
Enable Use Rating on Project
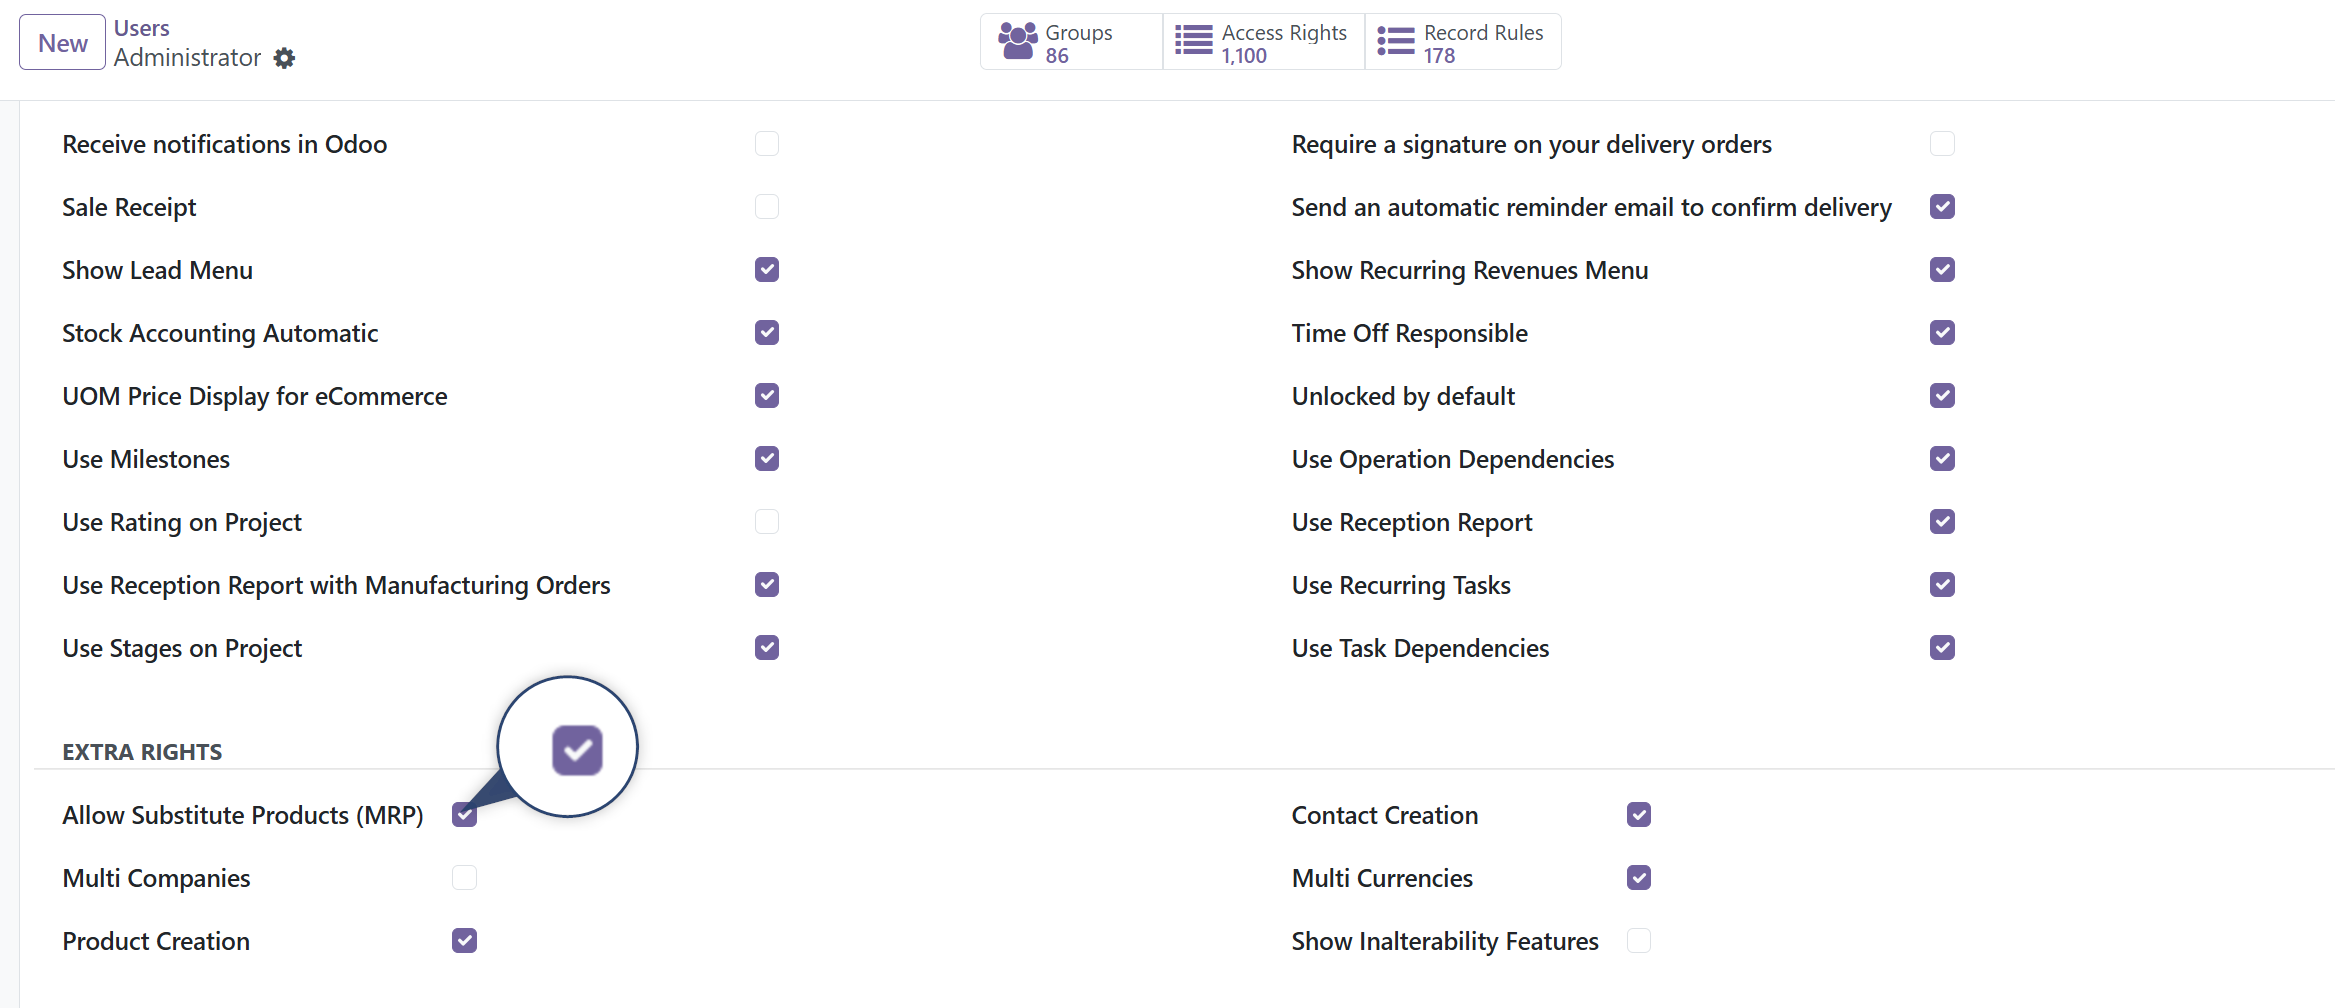(x=766, y=521)
